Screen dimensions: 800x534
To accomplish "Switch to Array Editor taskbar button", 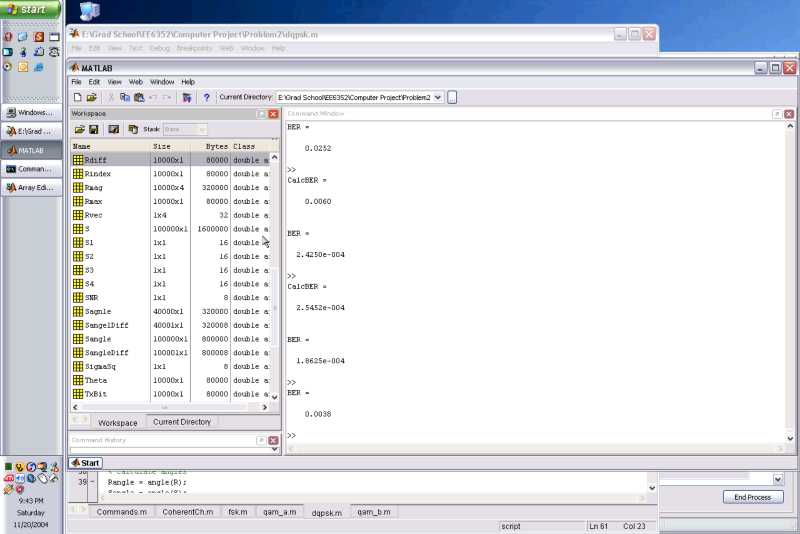I will pyautogui.click(x=31, y=188).
